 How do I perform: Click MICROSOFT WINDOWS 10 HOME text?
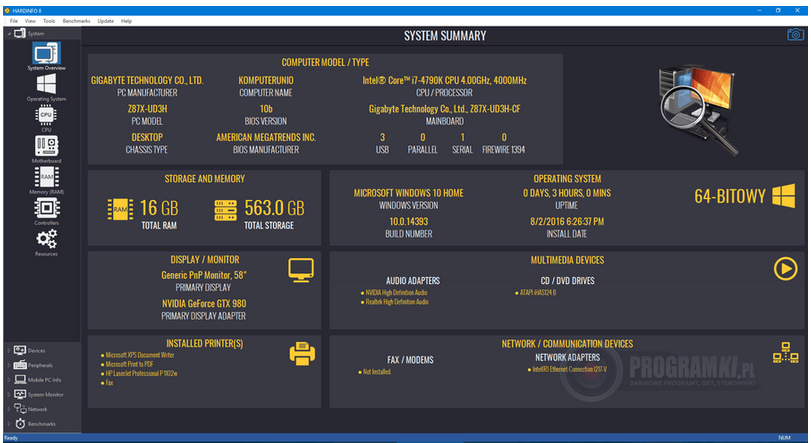coord(409,193)
